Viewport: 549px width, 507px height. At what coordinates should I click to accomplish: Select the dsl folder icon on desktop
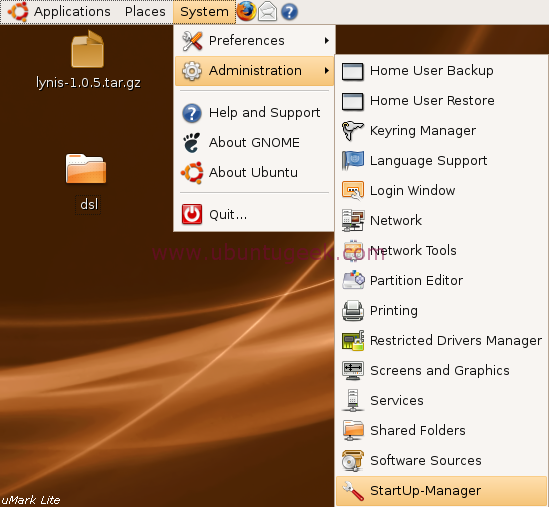(x=86, y=168)
